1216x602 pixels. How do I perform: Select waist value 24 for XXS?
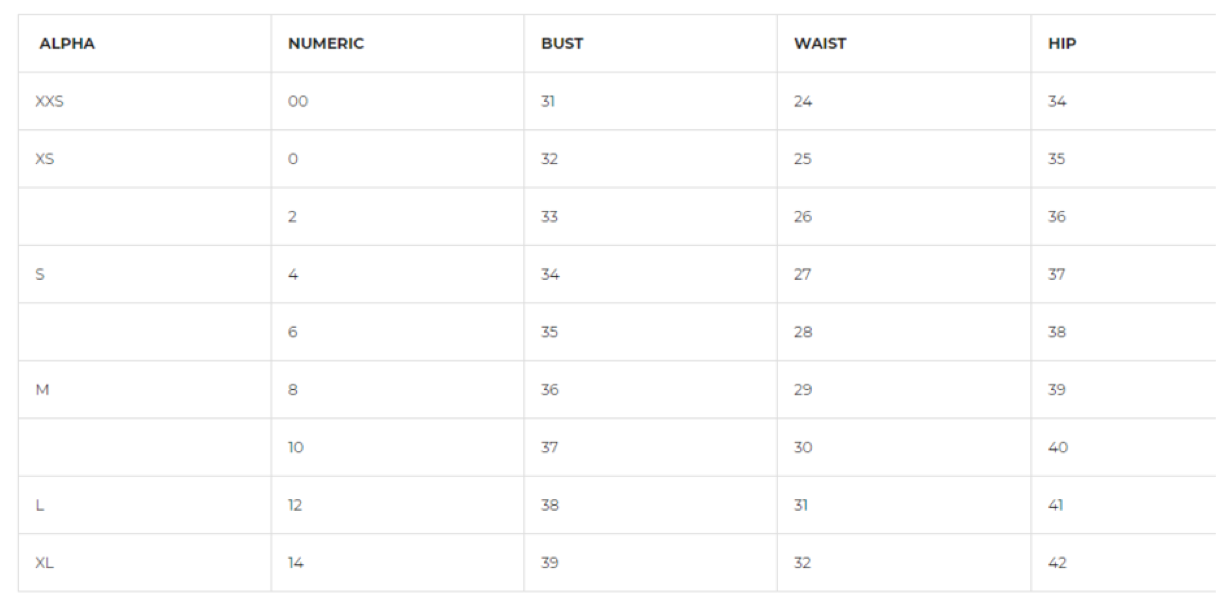803,101
